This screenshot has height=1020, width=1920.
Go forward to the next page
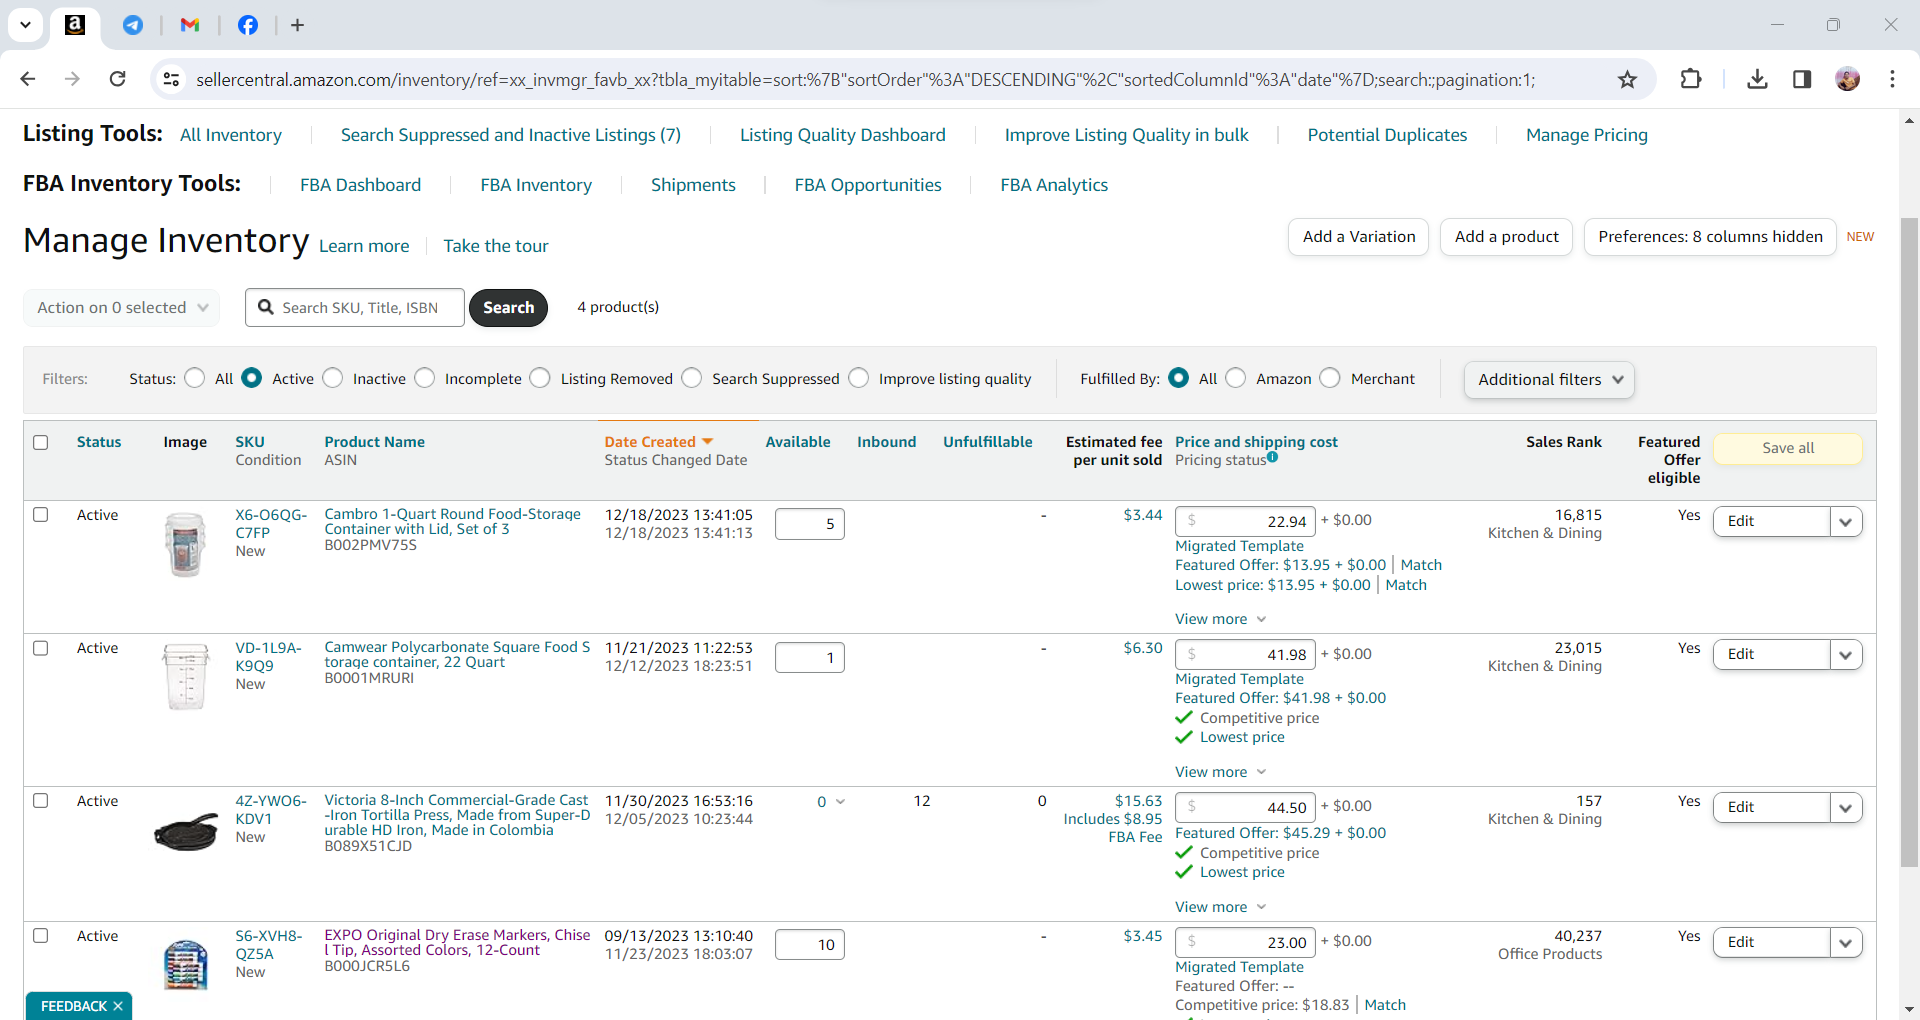tap(72, 79)
